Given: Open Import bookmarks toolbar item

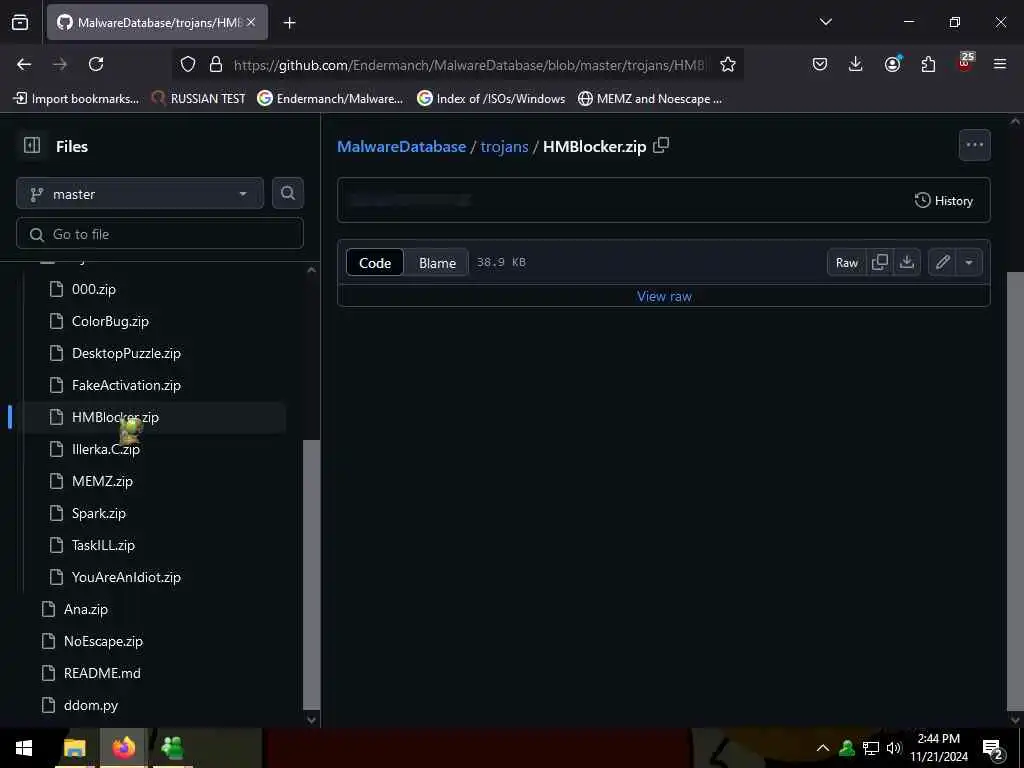Looking at the screenshot, I should coord(76,99).
